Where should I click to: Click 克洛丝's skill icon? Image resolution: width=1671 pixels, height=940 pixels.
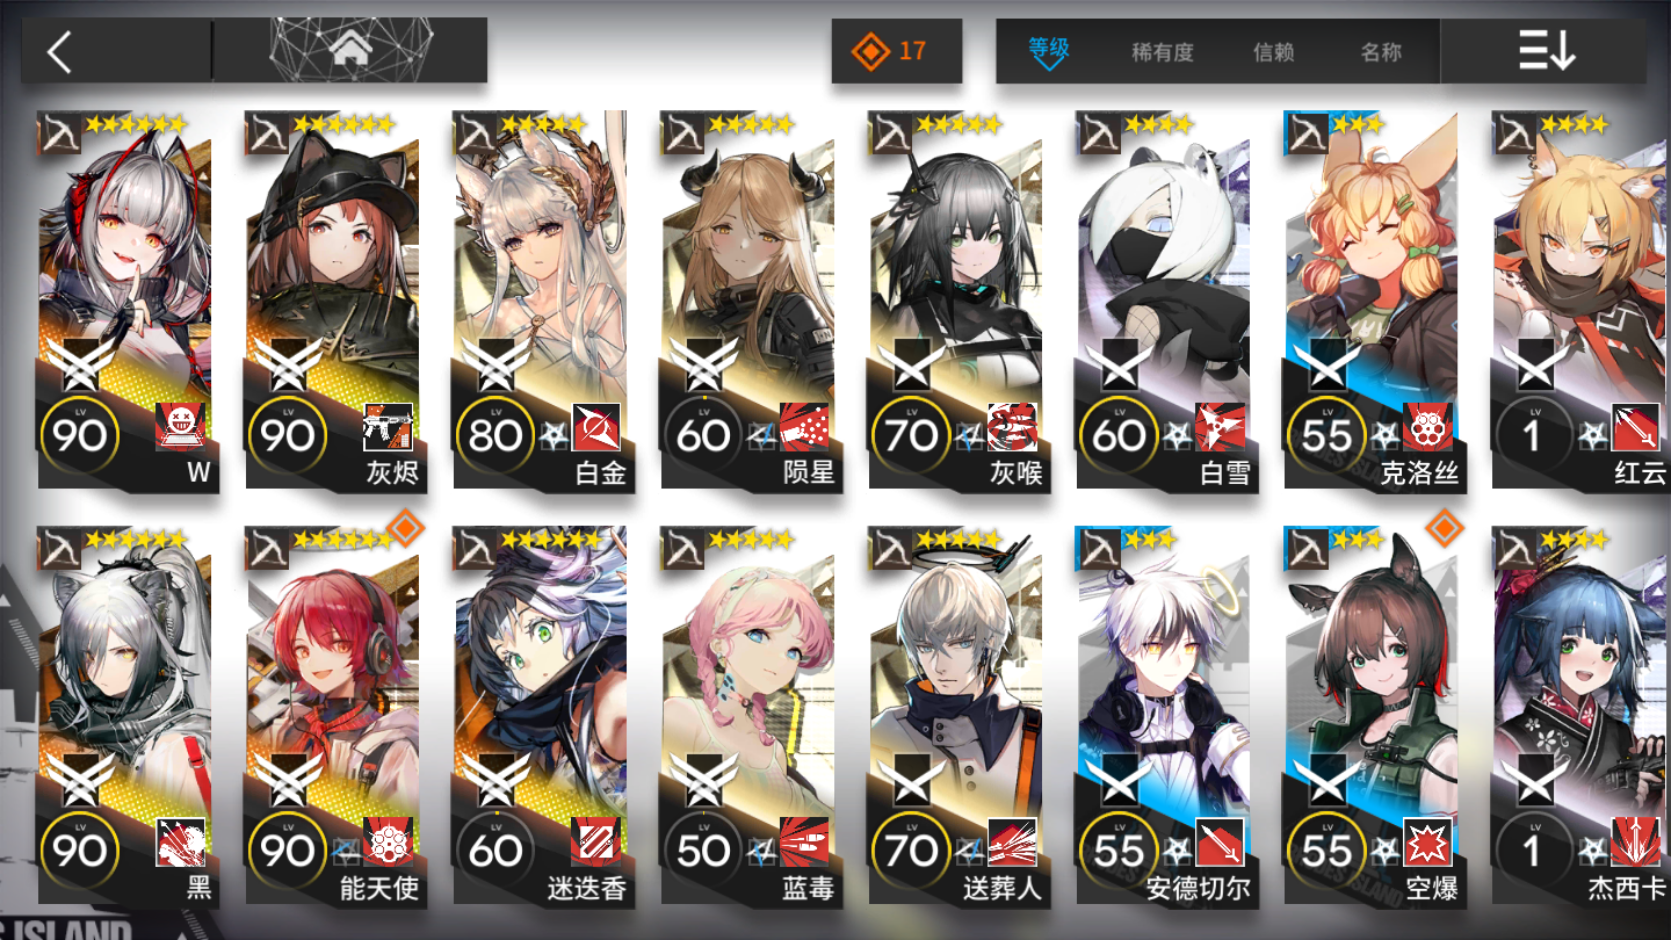pos(1428,428)
